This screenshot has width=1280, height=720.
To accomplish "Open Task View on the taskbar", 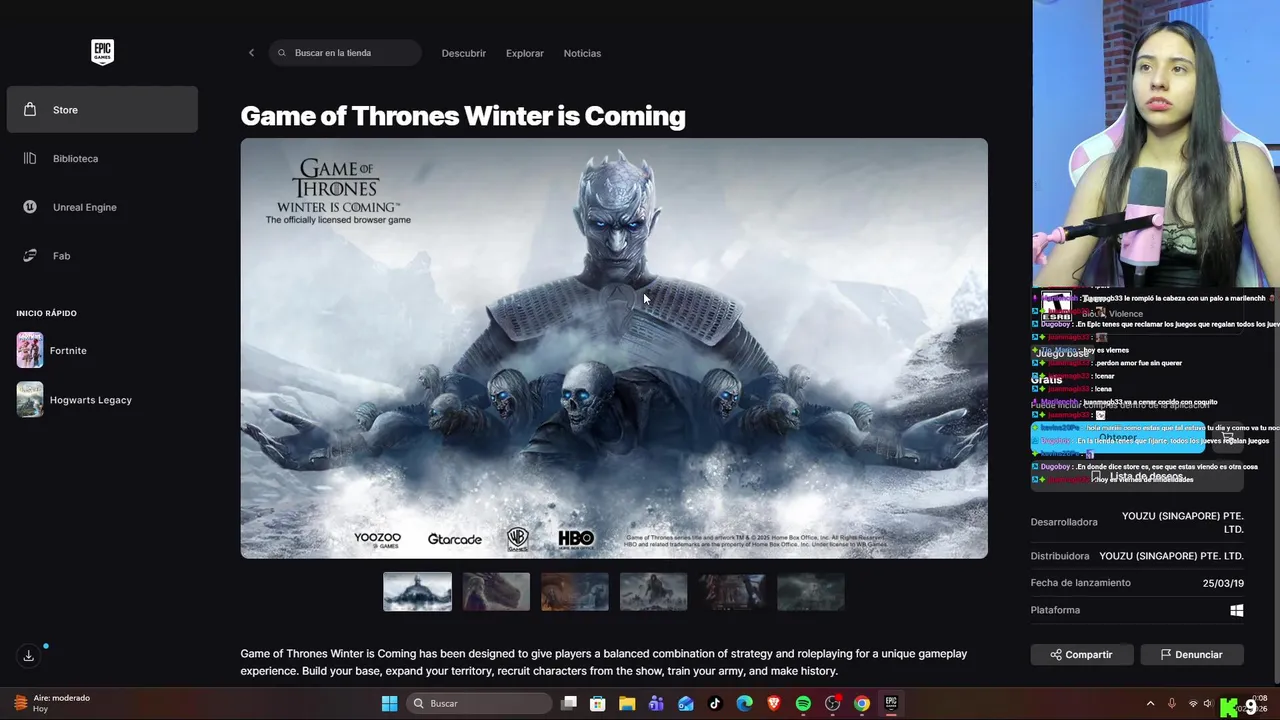I will pos(569,704).
